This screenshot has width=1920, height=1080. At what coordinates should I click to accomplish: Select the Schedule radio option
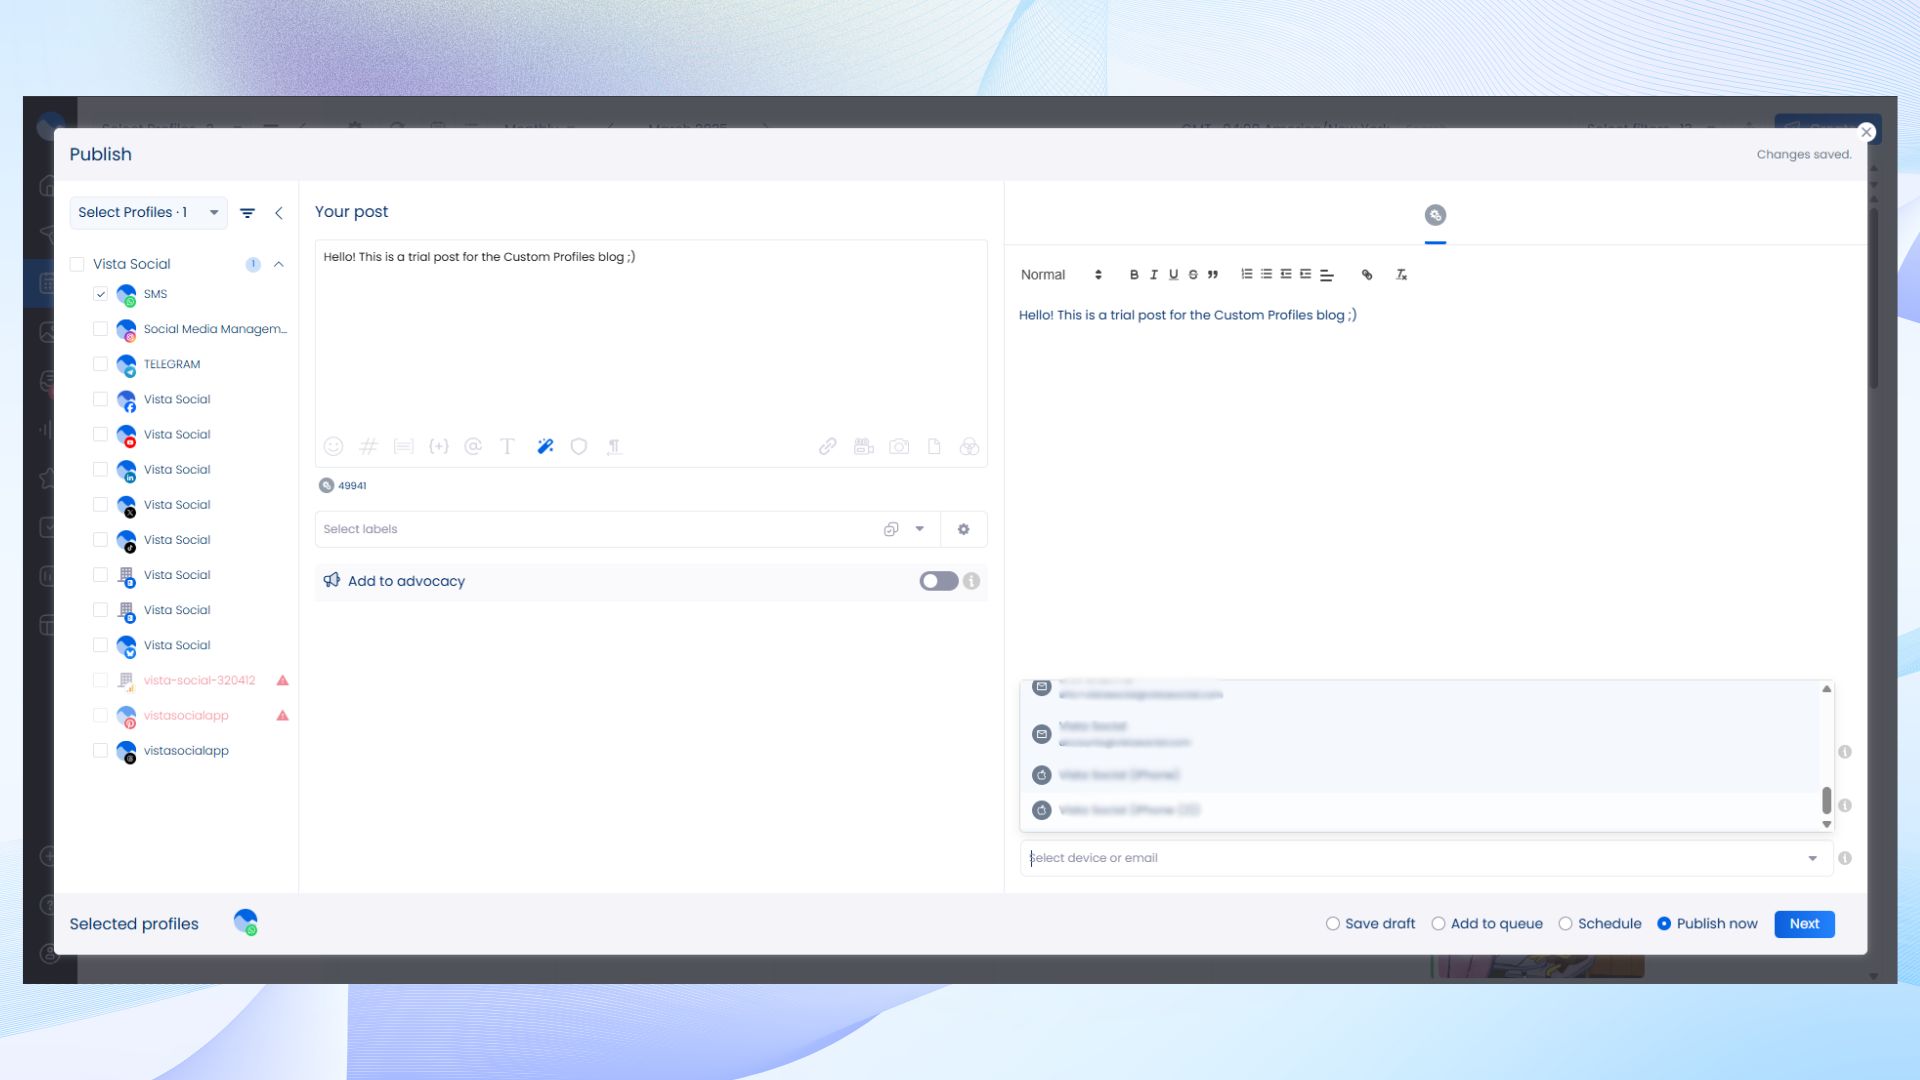pyautogui.click(x=1565, y=924)
